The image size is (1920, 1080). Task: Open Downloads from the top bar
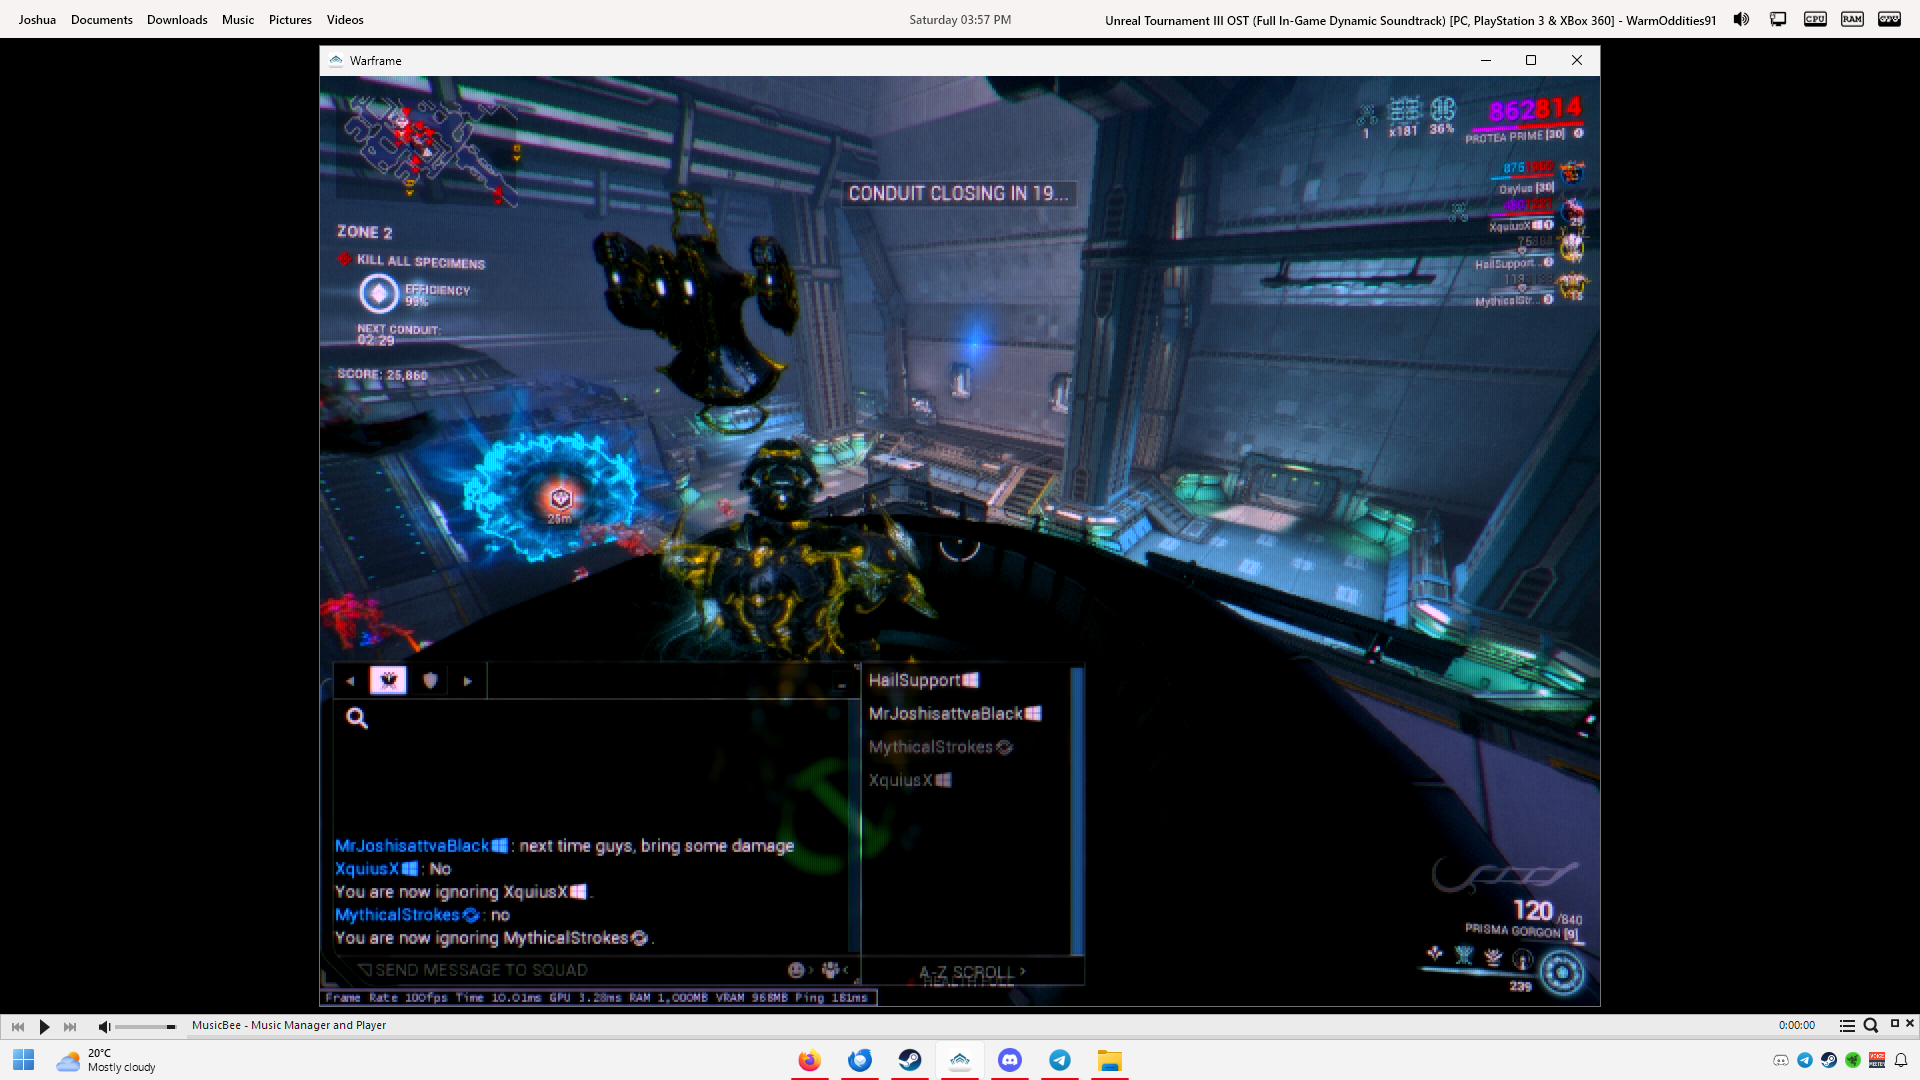177,20
